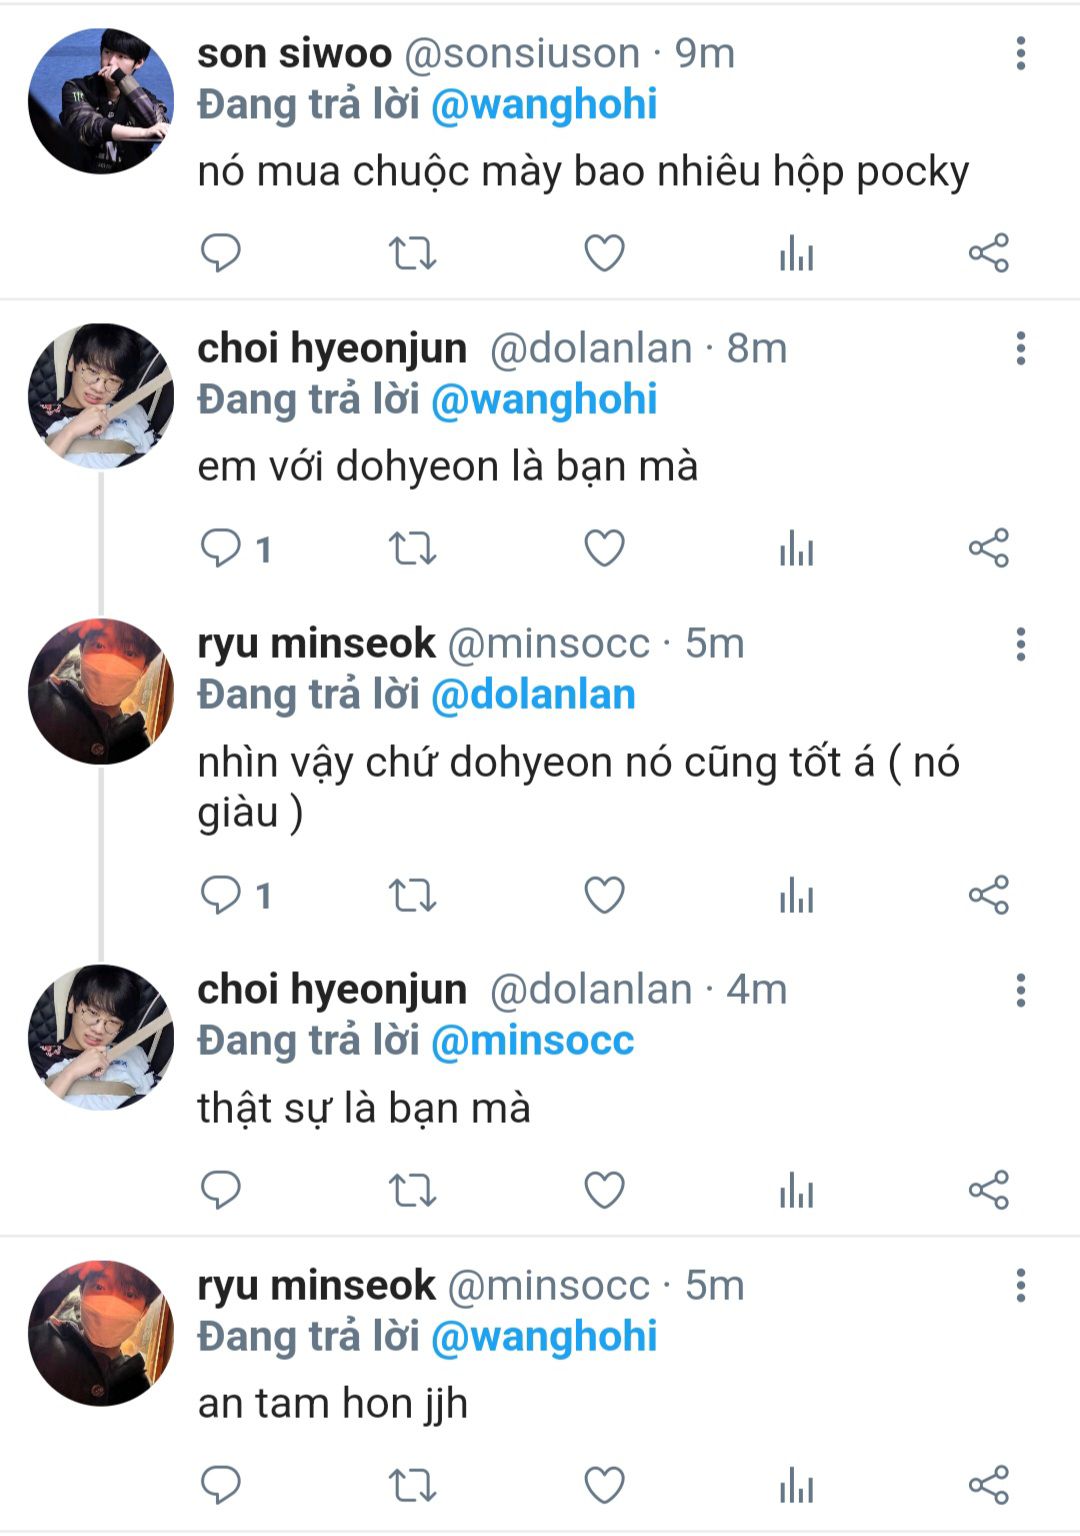Reply to son siwoo's pocky tweet
This screenshot has height=1536, width=1080.
pos(220,253)
